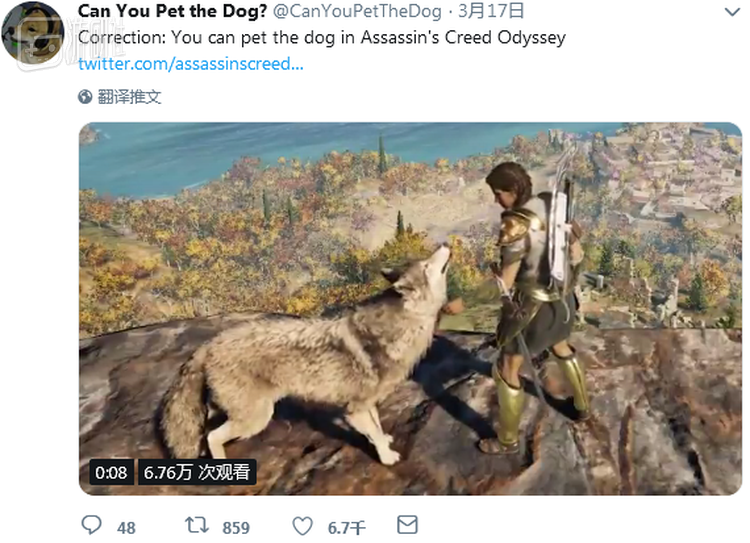
Task: Open the twitter.com/assassinscreed link
Action: point(191,64)
